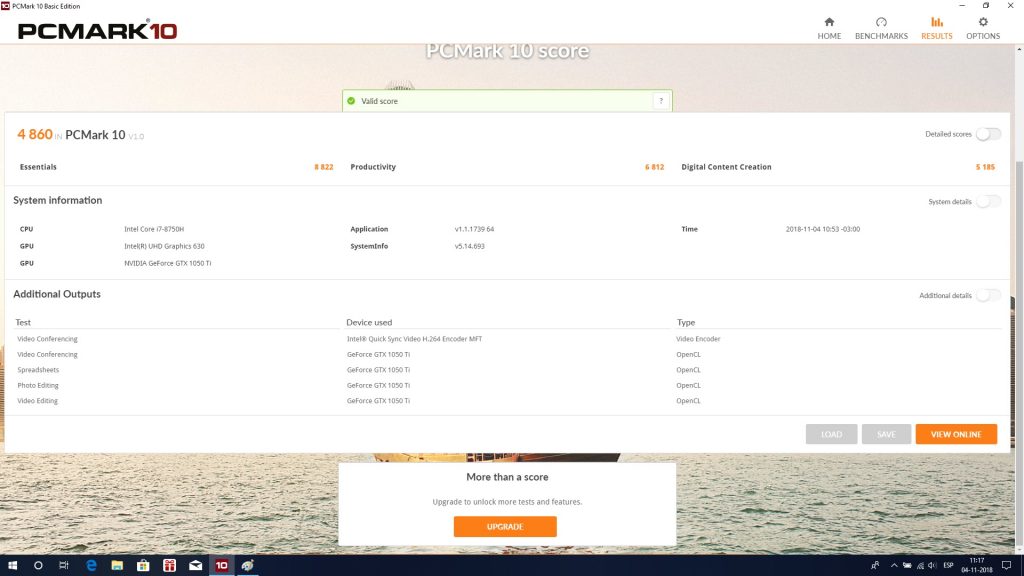Open the Windows Start menu

tap(11, 565)
